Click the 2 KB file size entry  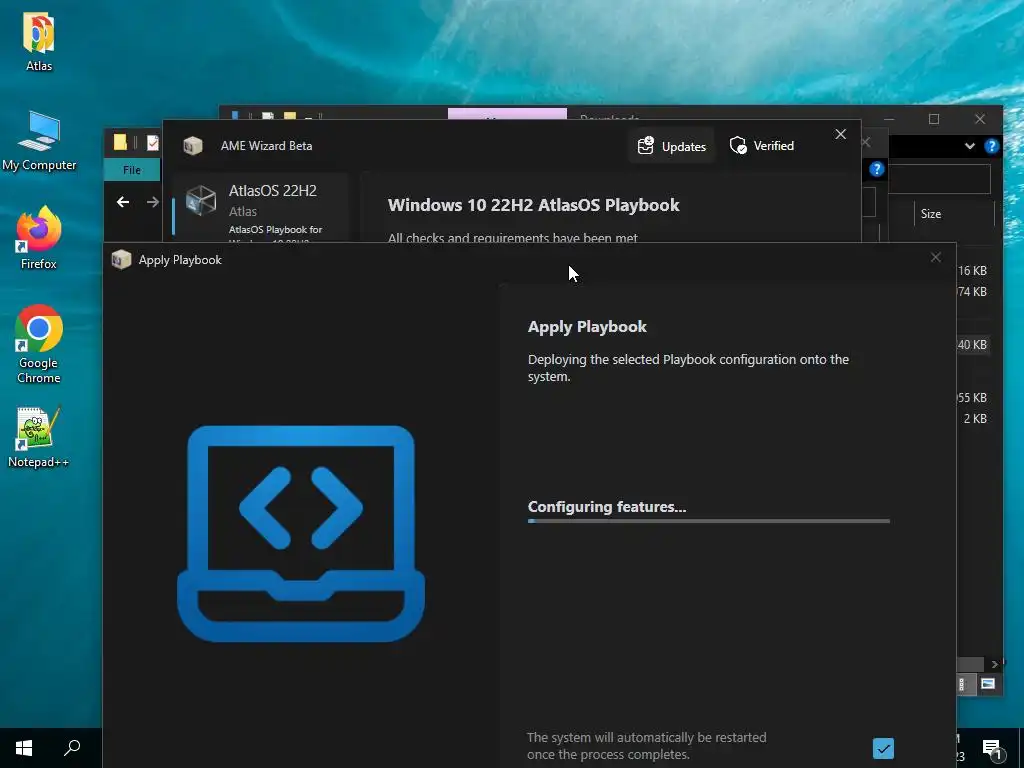(975, 419)
